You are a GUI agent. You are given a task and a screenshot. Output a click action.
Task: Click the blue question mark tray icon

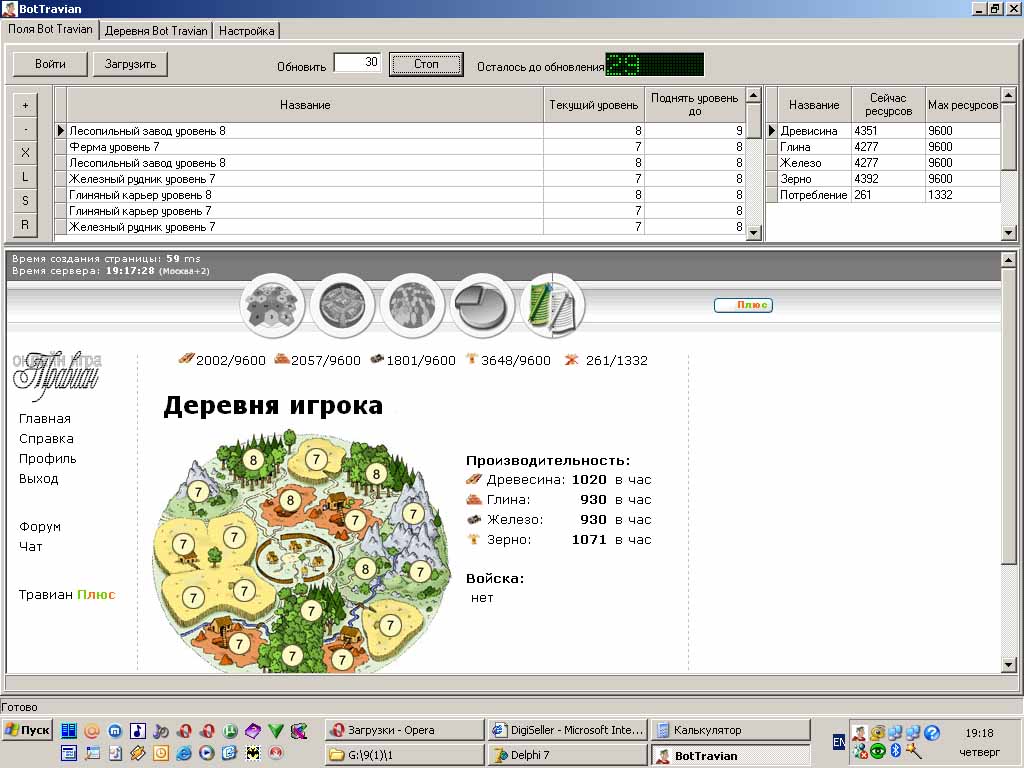(x=932, y=732)
